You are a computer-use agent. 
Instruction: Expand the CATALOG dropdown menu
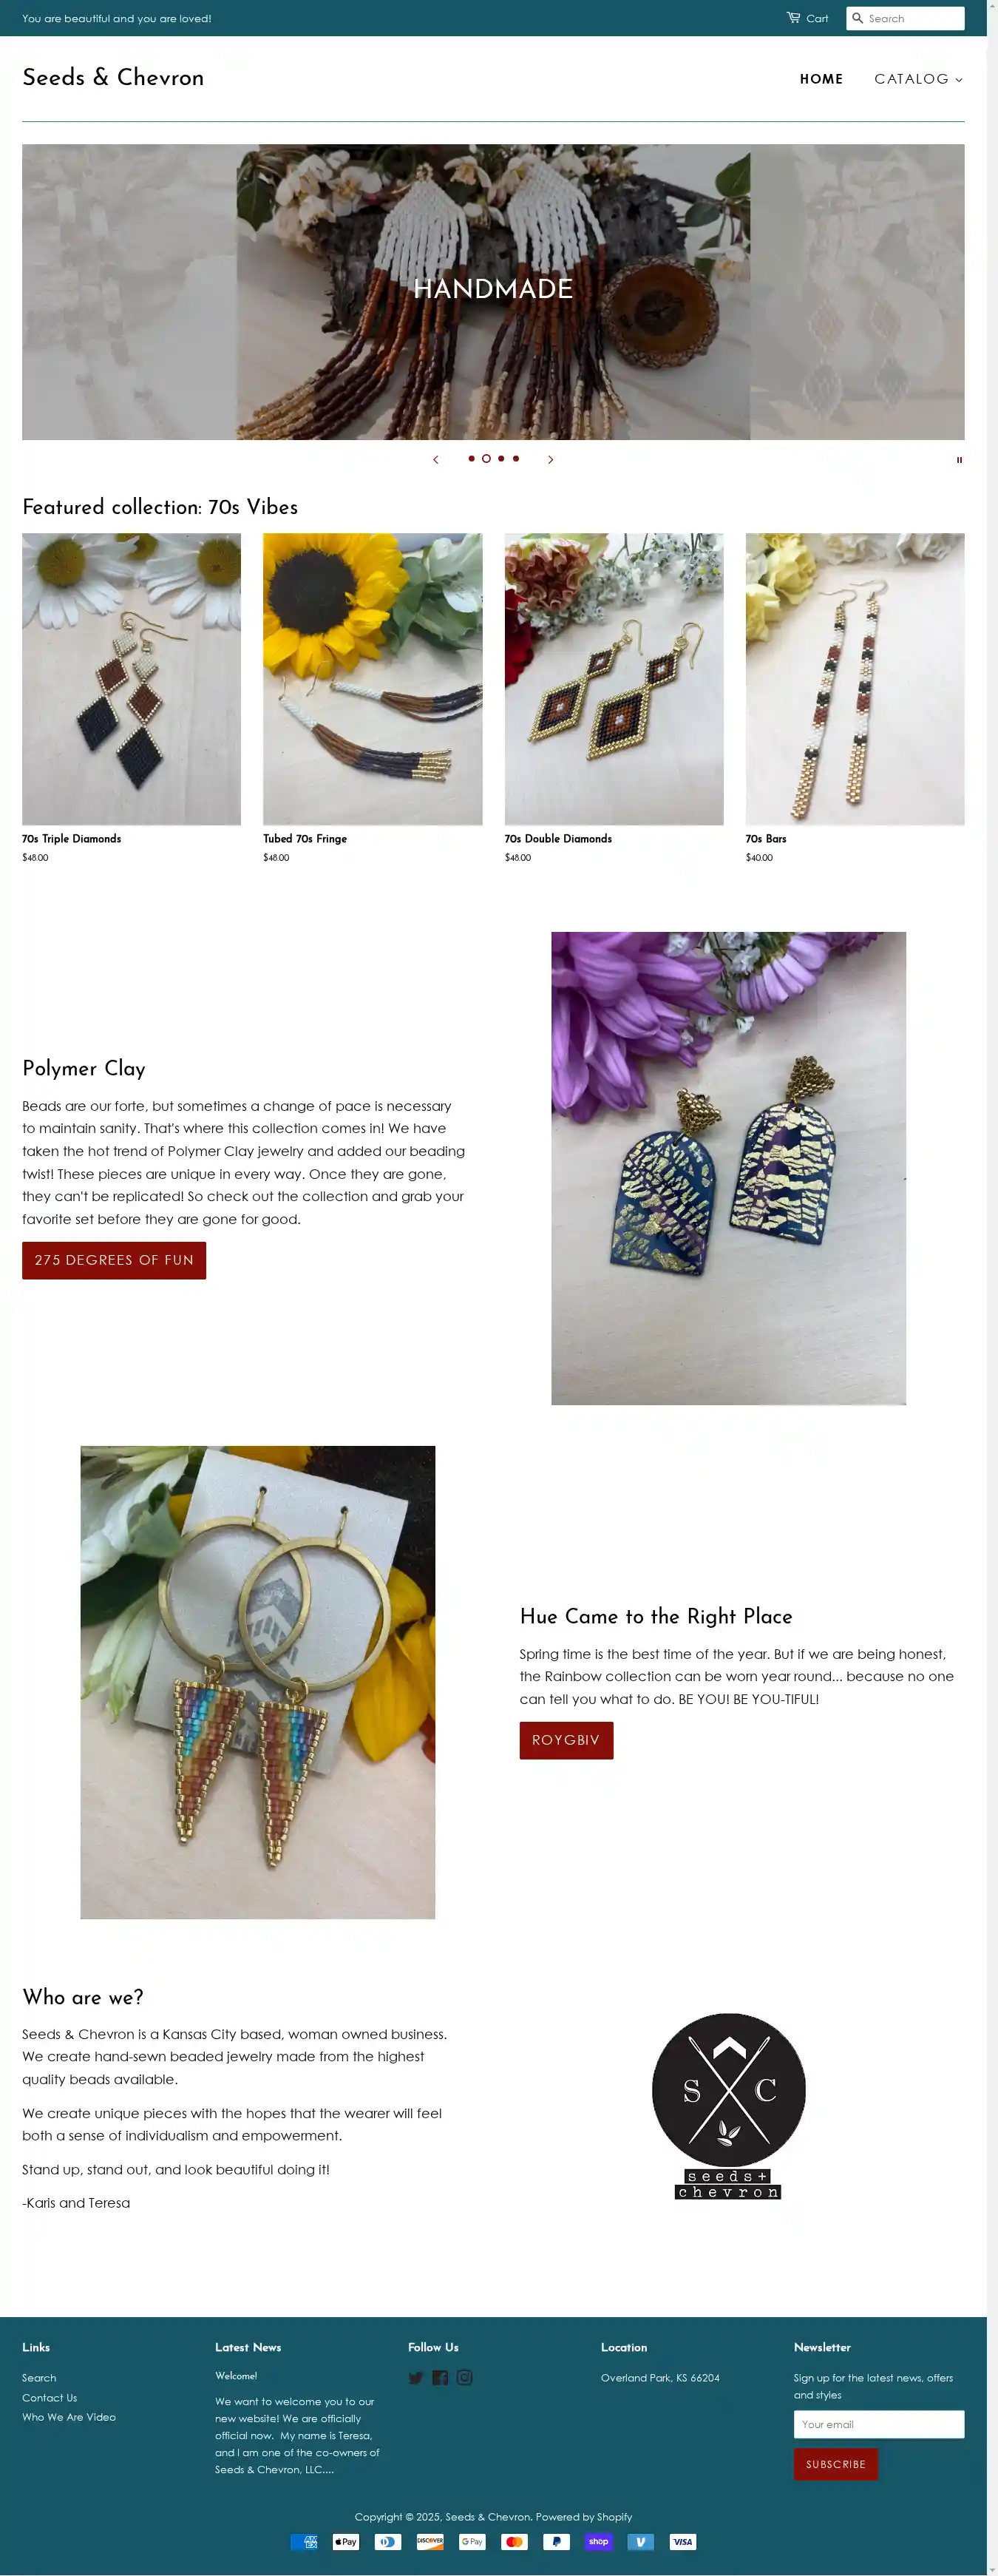click(918, 79)
